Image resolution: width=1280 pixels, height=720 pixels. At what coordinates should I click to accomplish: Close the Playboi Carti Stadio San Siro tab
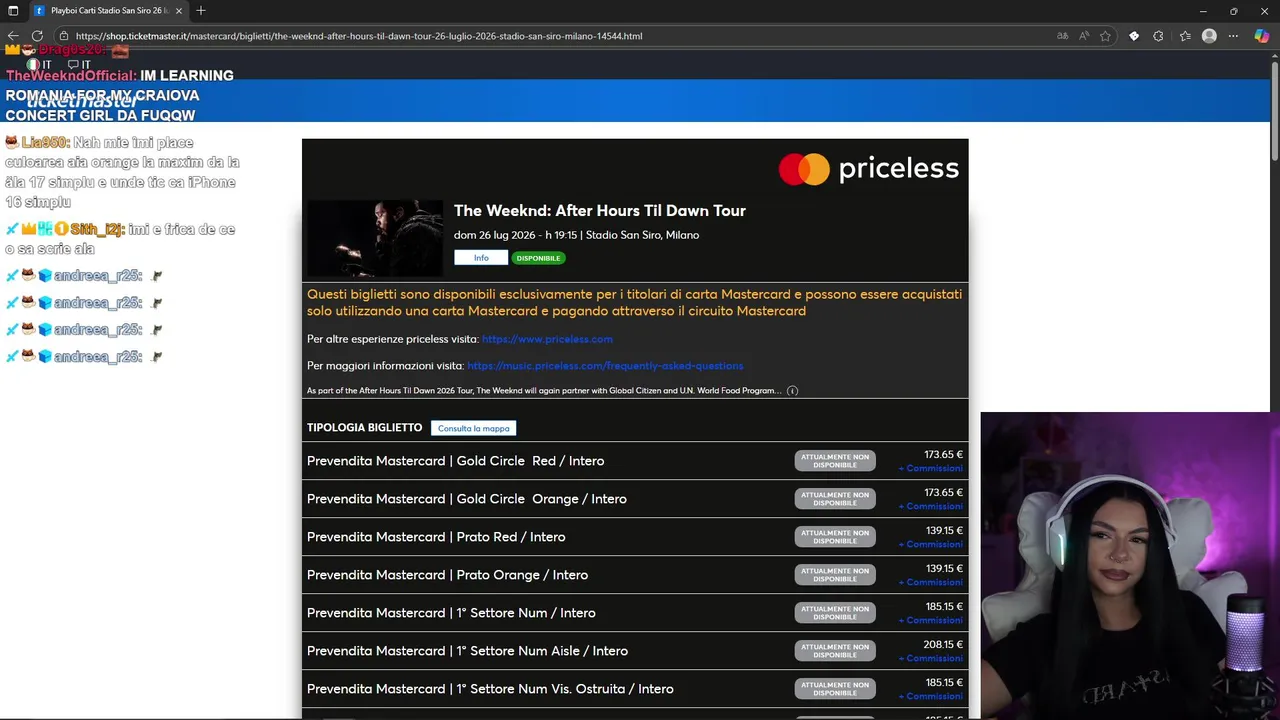coord(178,11)
